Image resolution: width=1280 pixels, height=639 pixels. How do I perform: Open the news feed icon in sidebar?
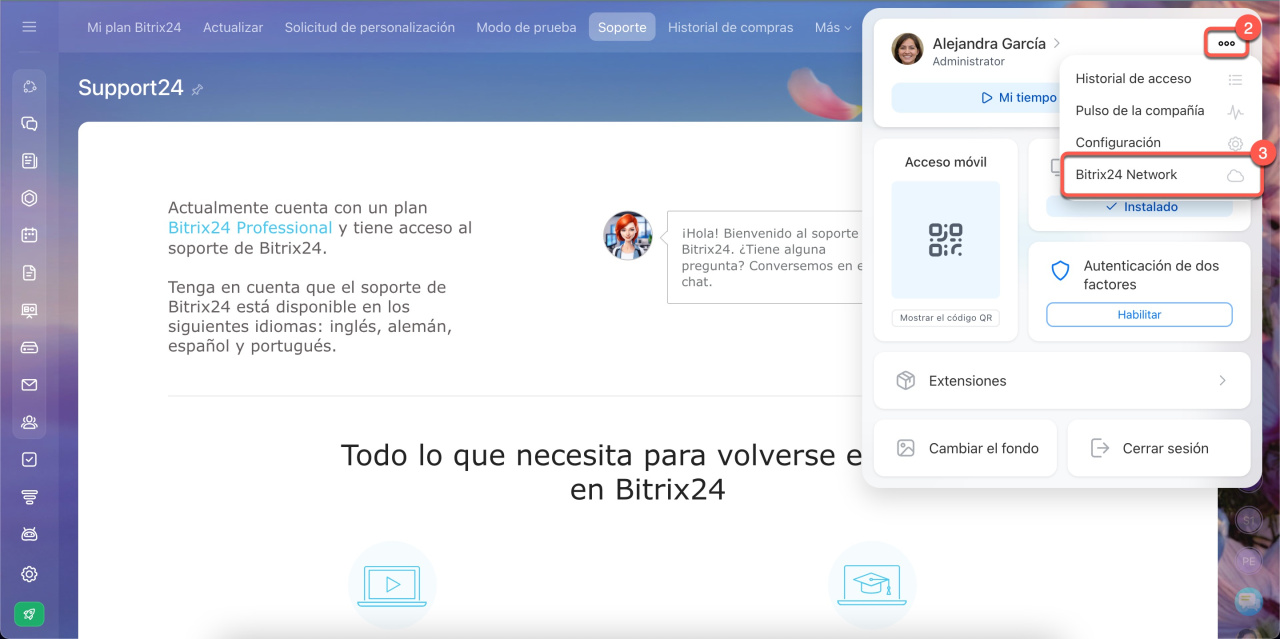(x=29, y=161)
